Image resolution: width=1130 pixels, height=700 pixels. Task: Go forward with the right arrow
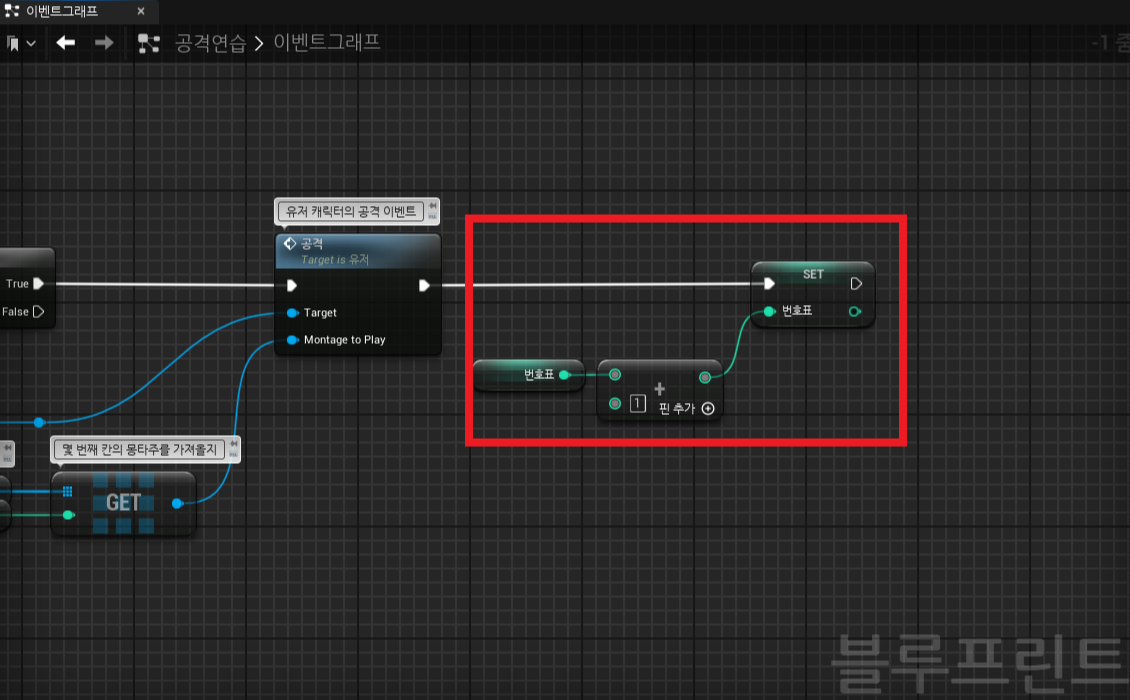104,43
